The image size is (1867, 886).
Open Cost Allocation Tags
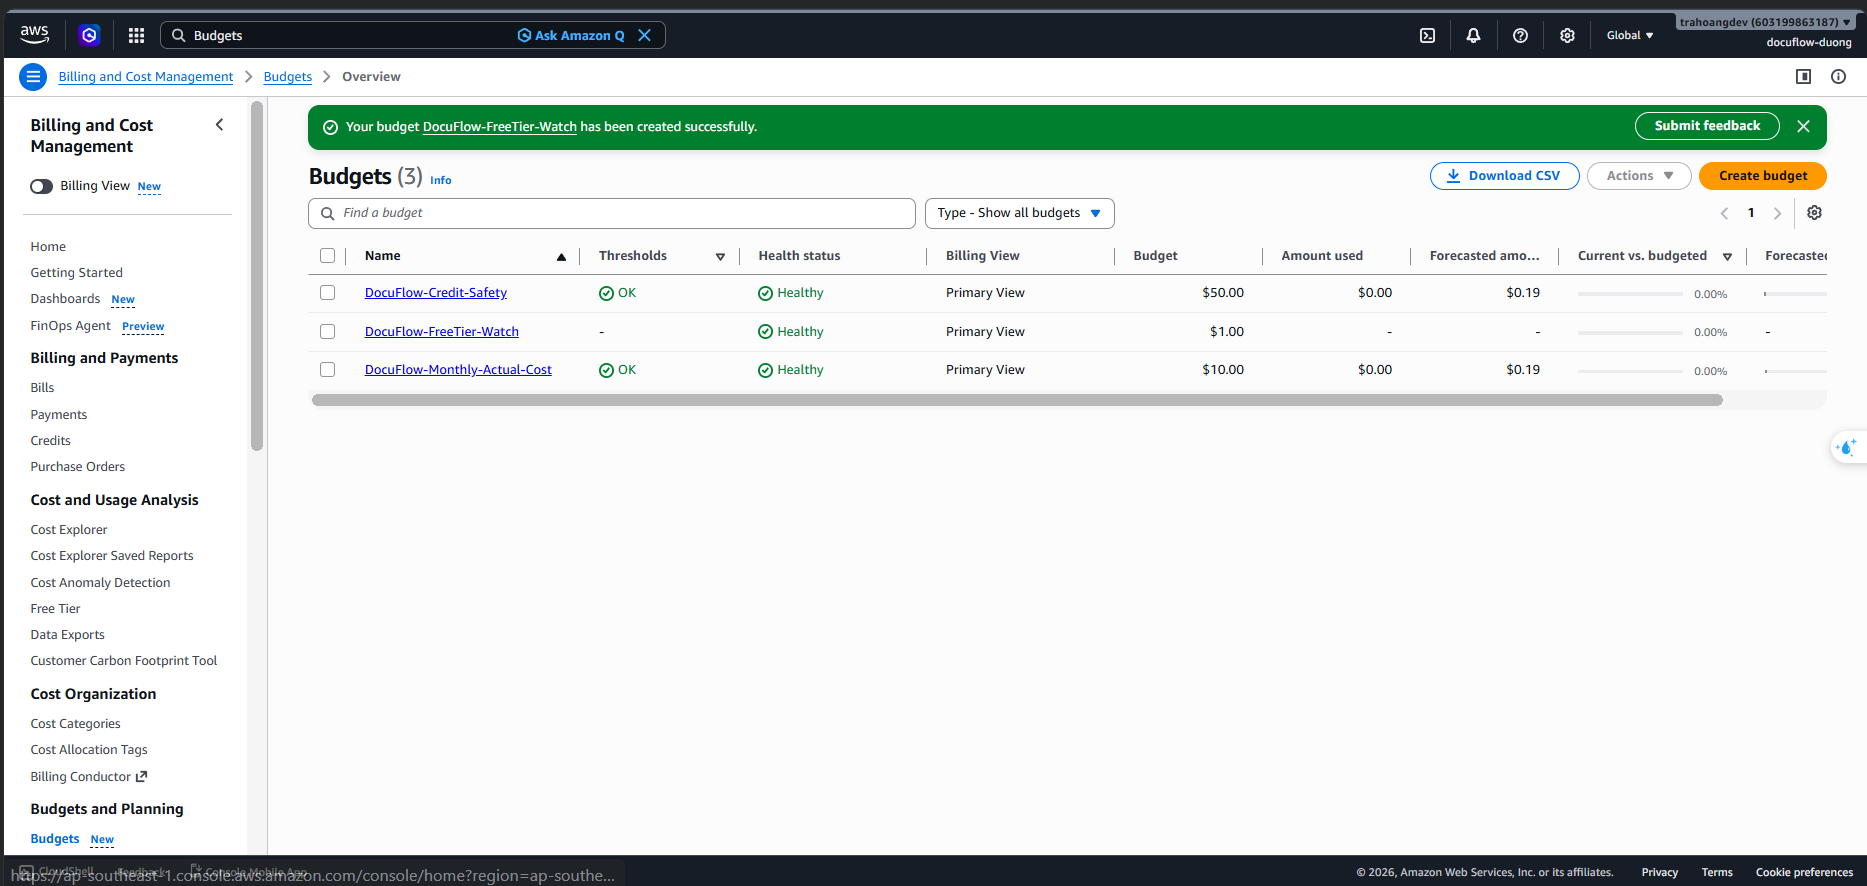(89, 750)
